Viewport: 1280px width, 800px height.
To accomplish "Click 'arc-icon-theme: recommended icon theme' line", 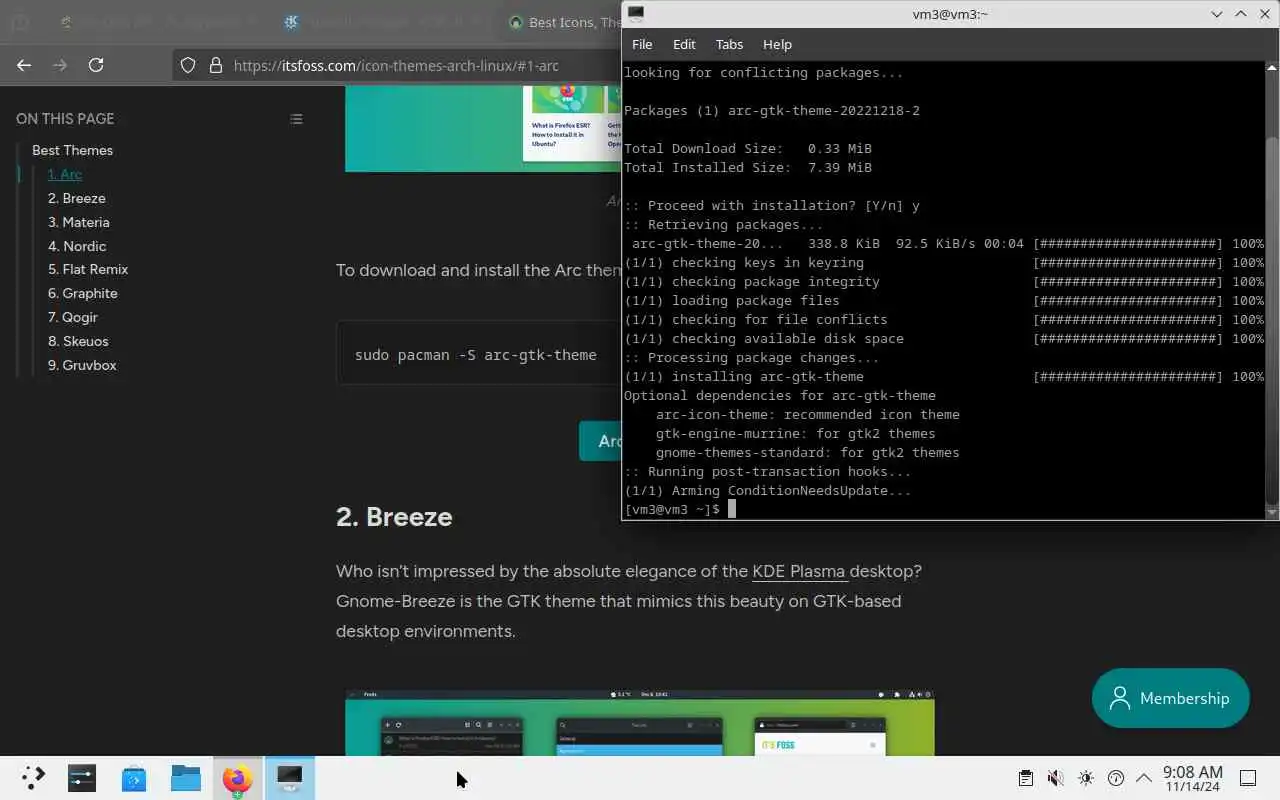I will tap(808, 415).
